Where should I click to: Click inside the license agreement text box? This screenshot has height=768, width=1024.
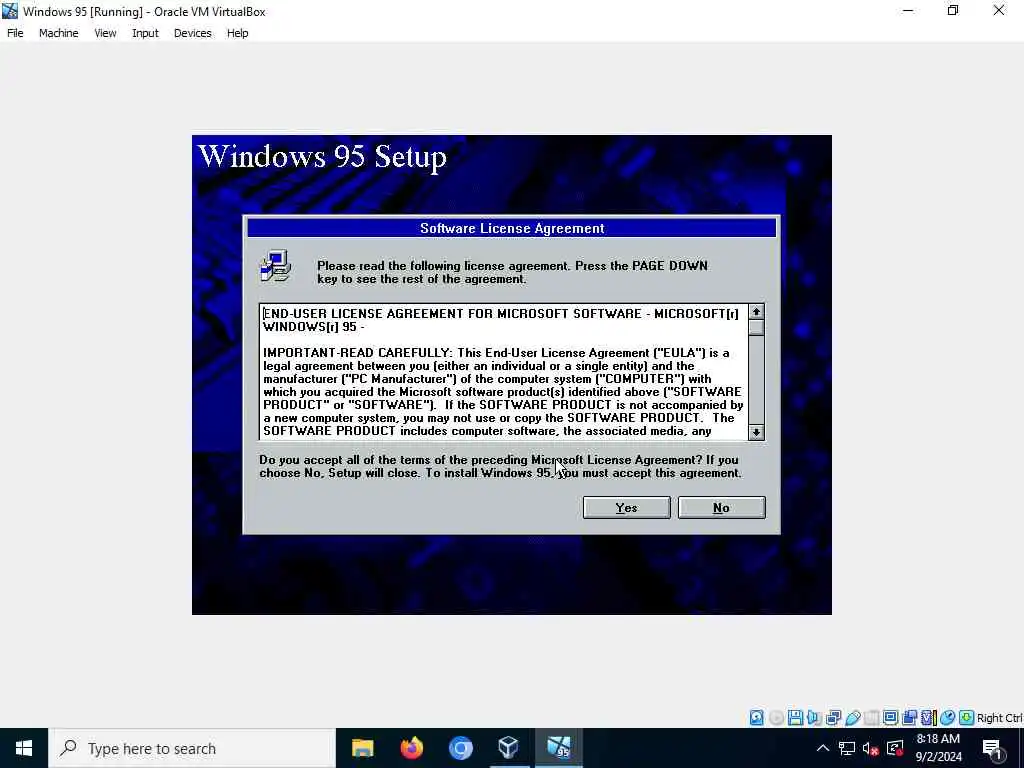[x=504, y=372]
